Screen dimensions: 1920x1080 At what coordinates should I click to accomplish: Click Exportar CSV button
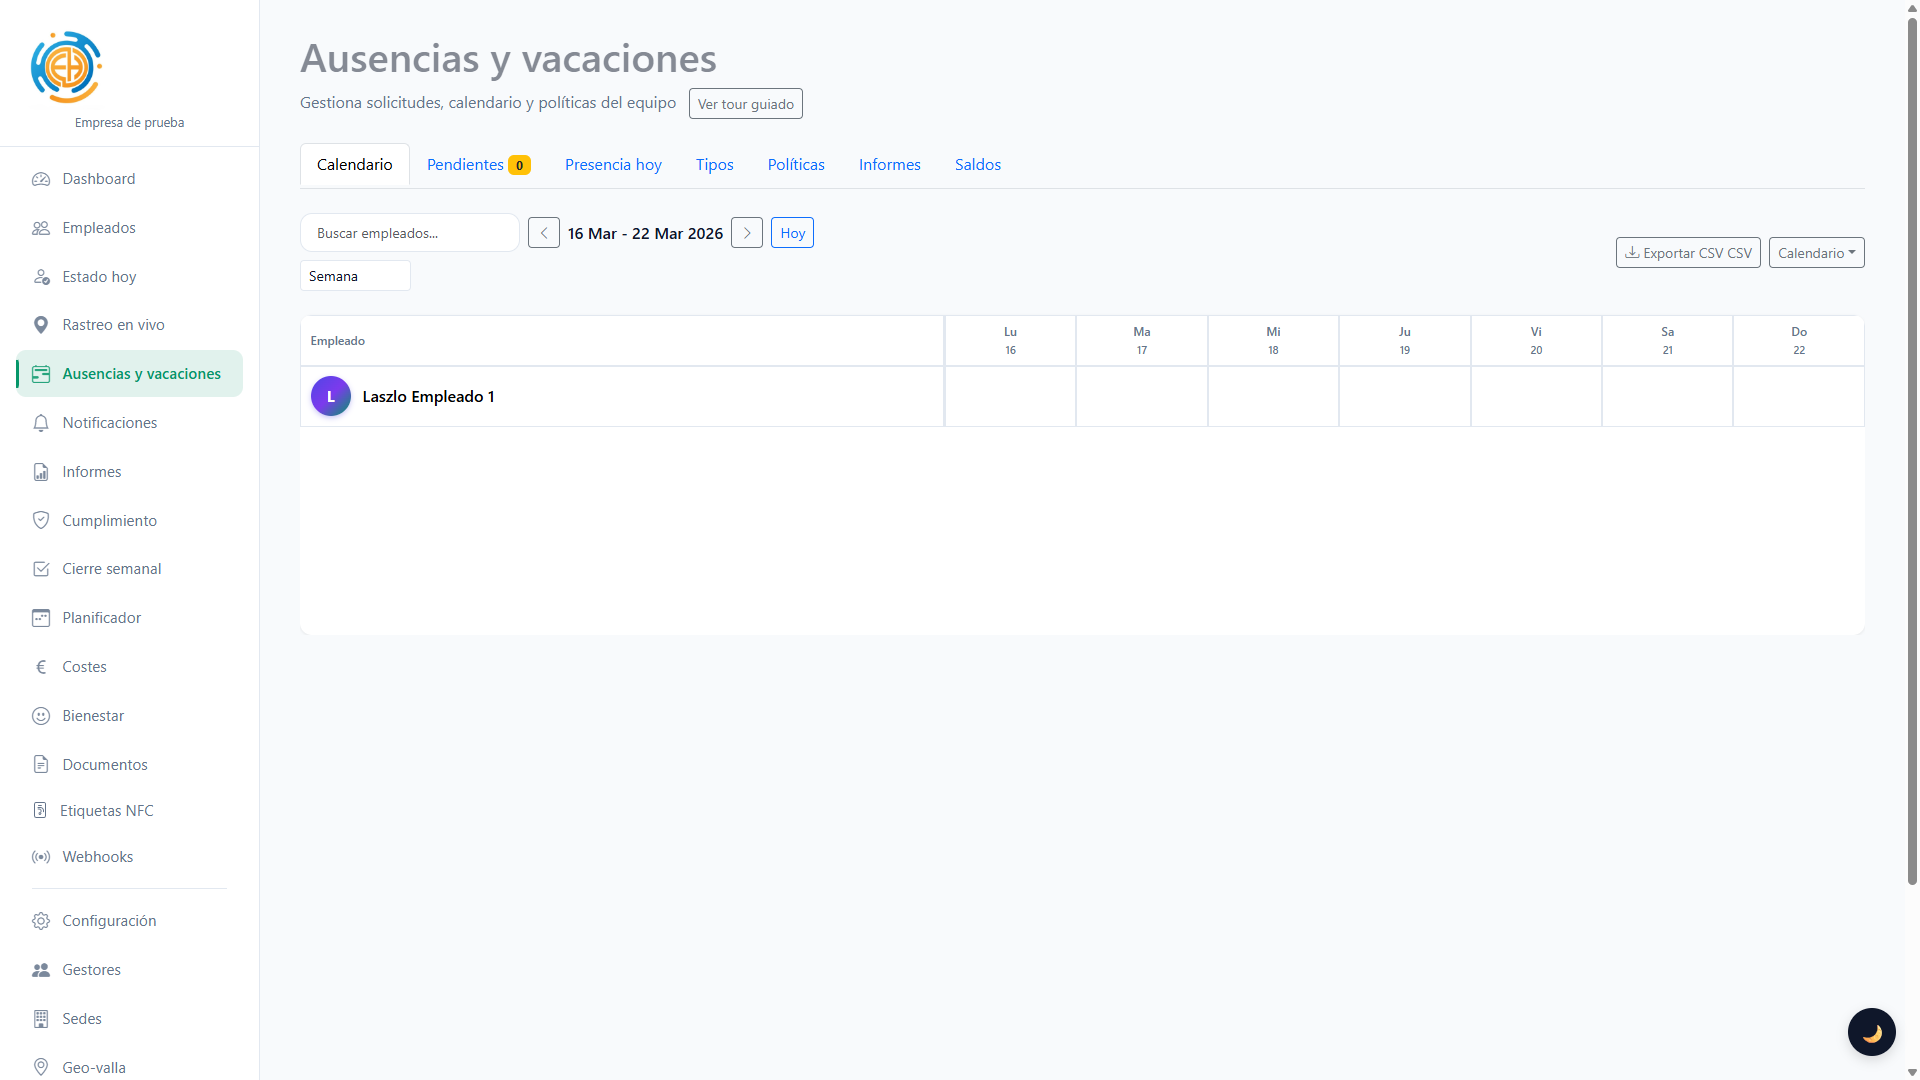[1687, 253]
